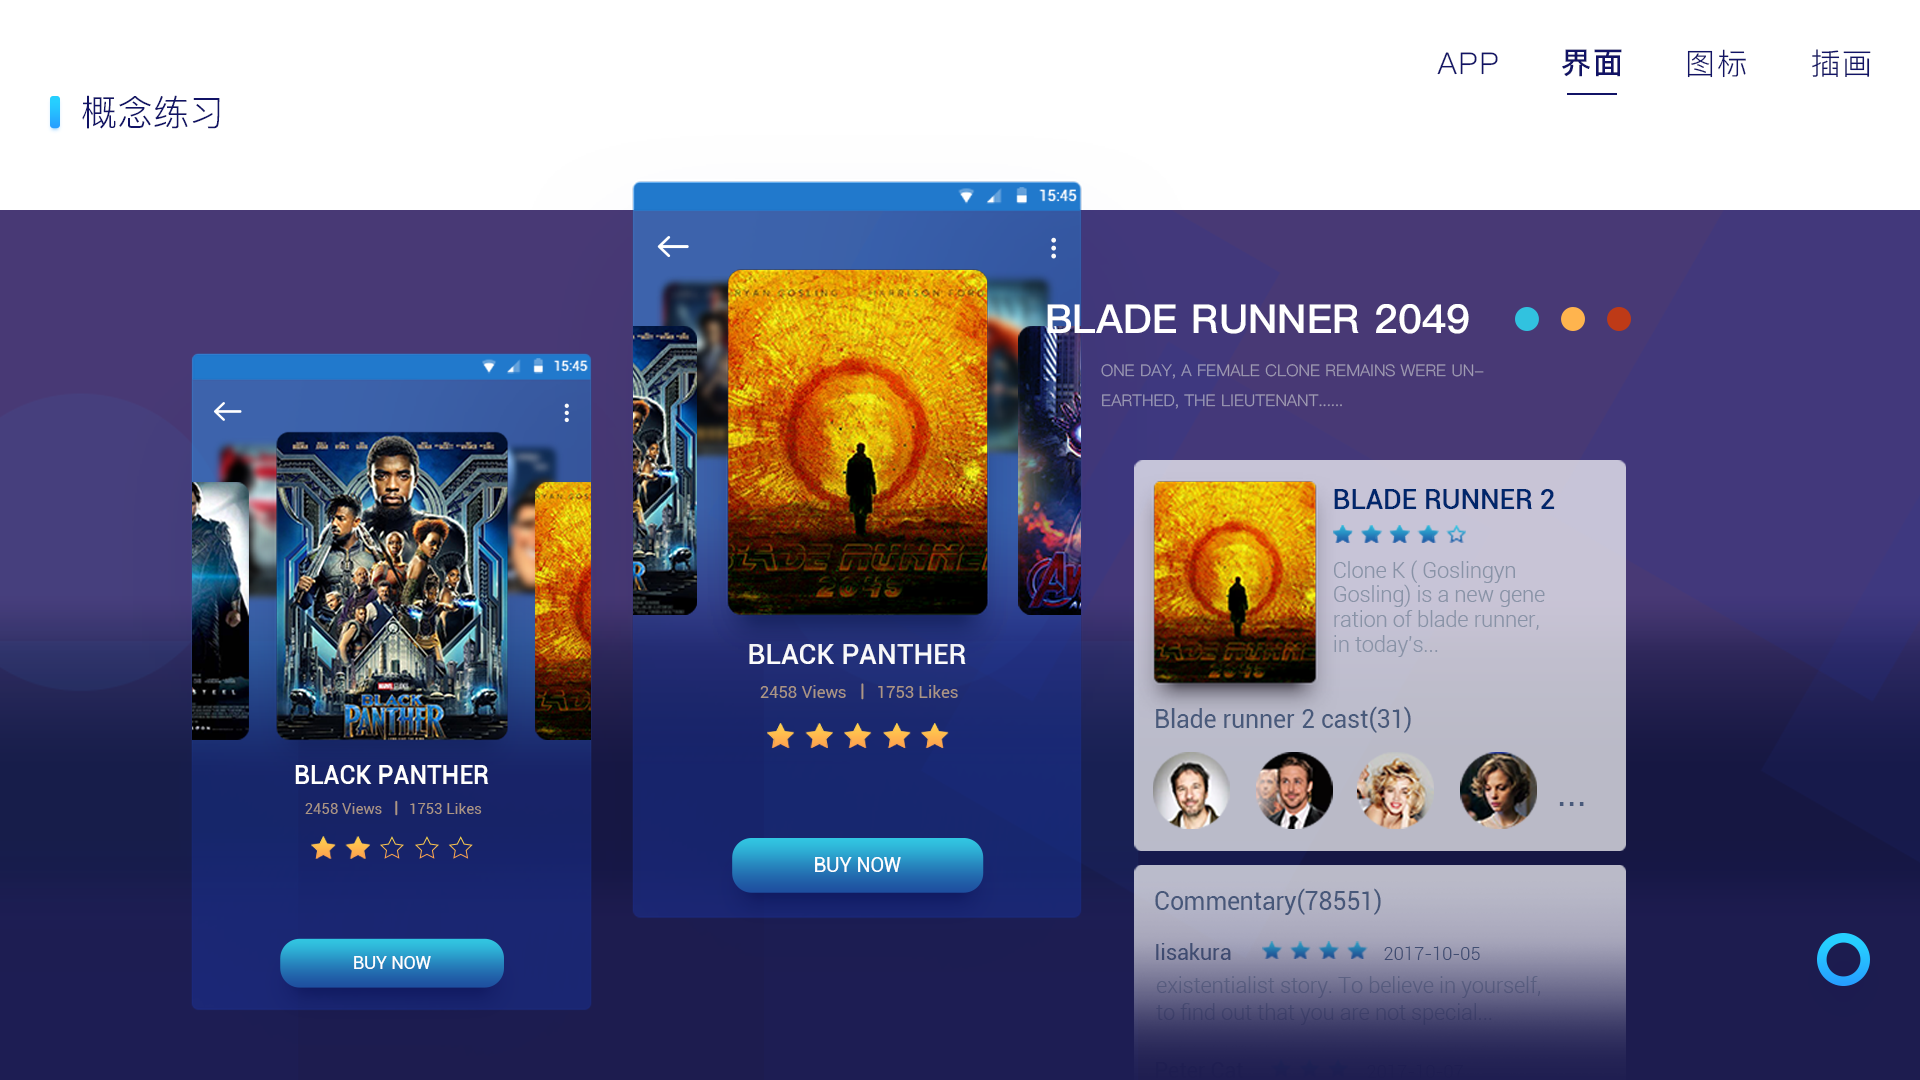Expand cast list with ellipsis dots
The height and width of the screenshot is (1080, 1920).
coord(1571,803)
